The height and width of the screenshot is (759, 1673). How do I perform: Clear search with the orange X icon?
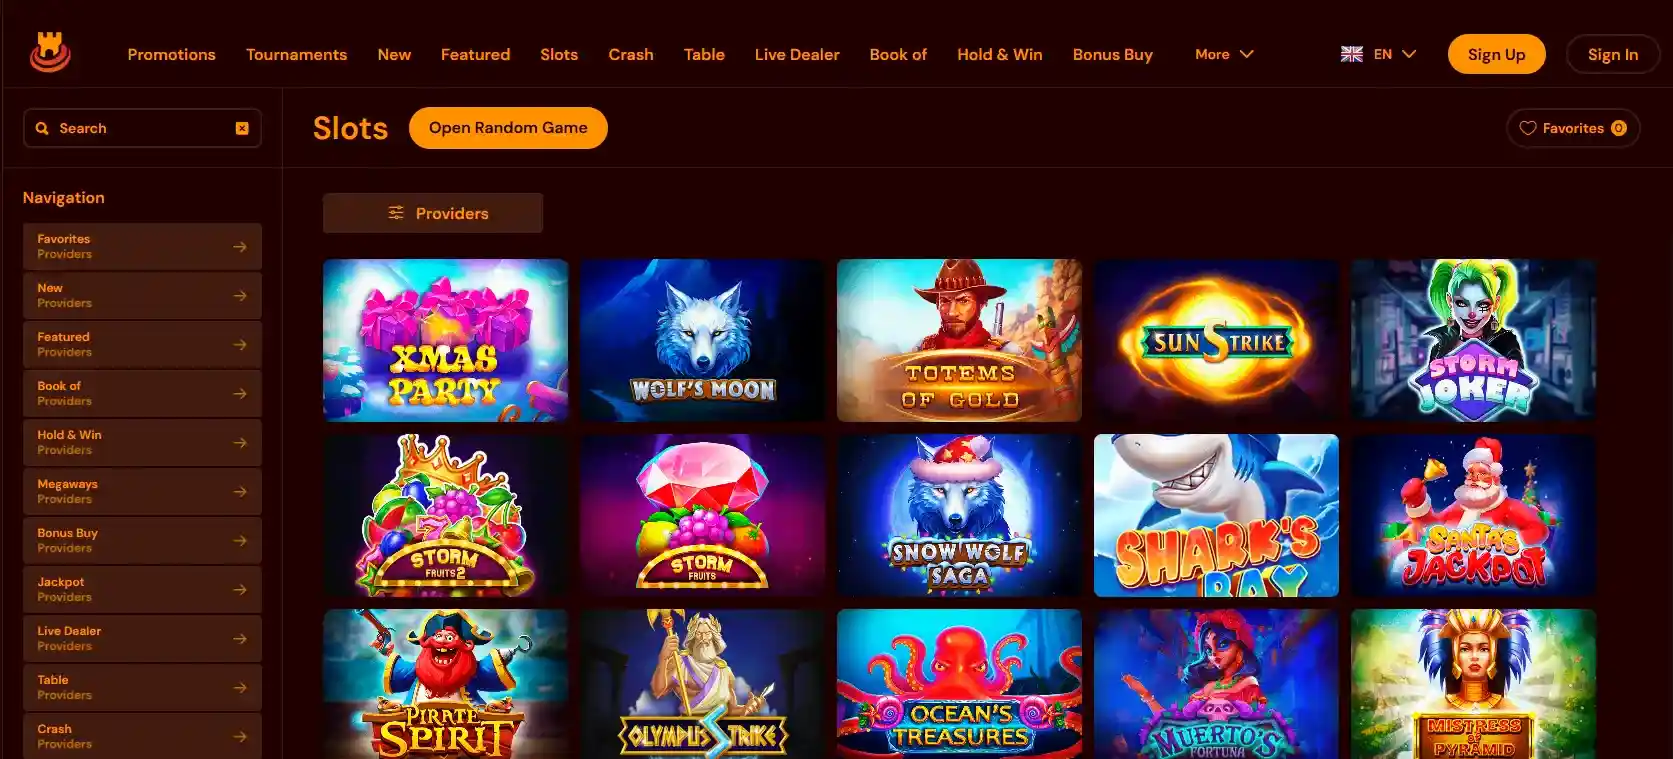tap(242, 128)
